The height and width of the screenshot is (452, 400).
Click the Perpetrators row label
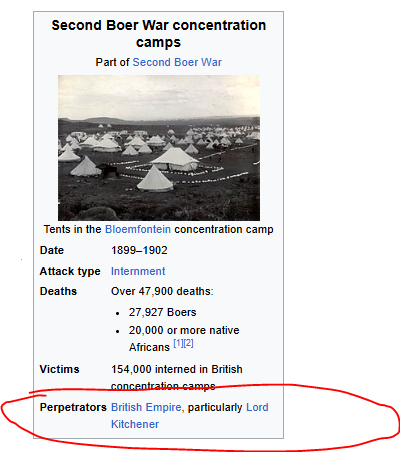click(73, 407)
